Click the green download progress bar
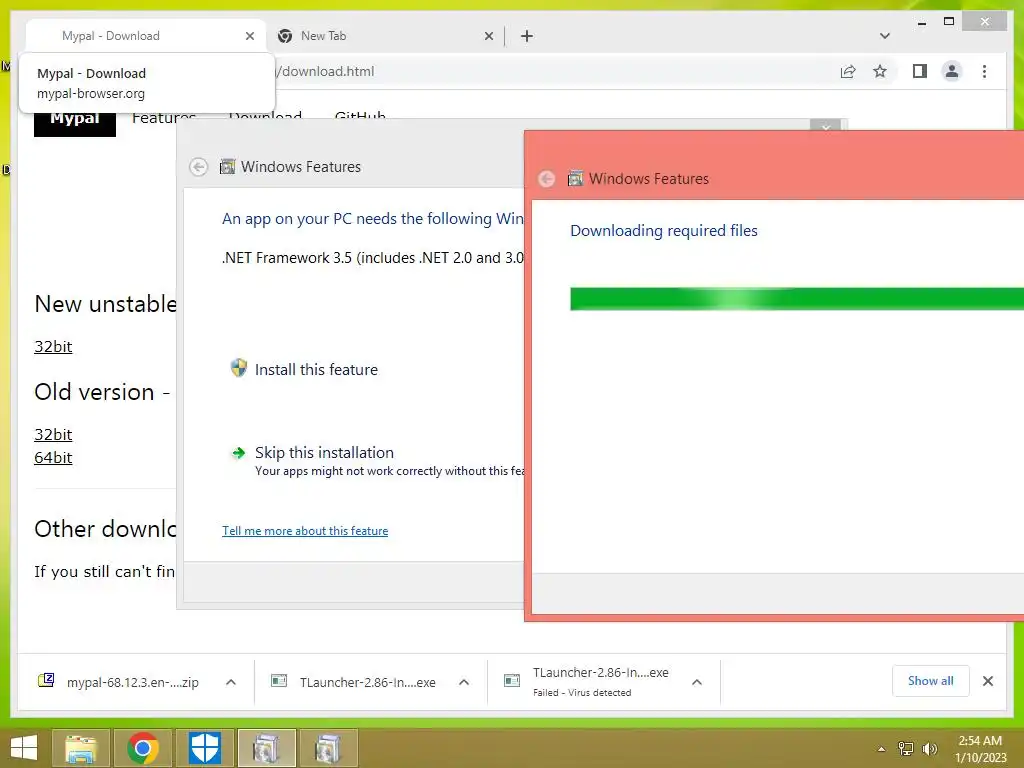 (797, 299)
